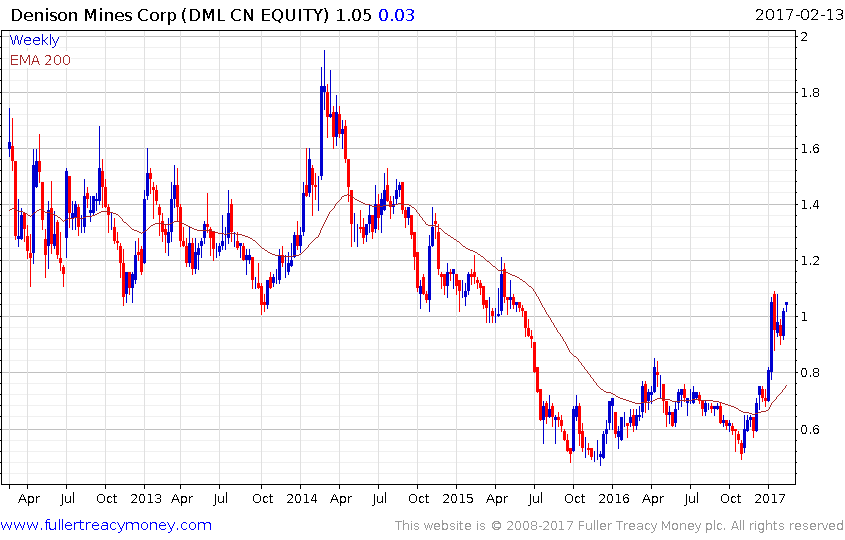Click the 1.8 y-axis value
Screen dimensions: 845x540
(810, 93)
